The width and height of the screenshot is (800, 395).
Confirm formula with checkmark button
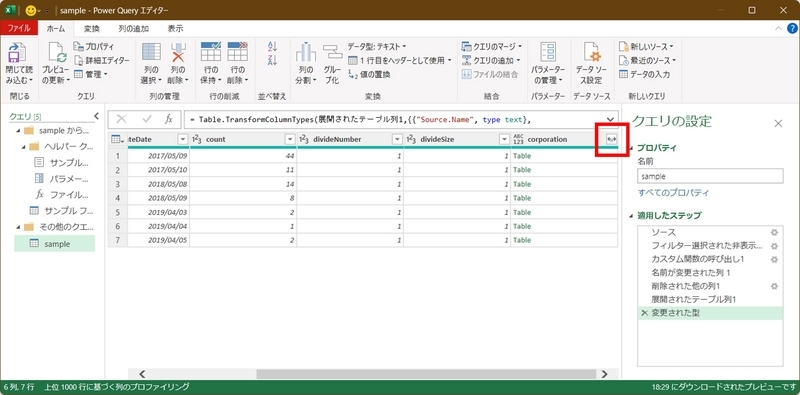[147, 119]
